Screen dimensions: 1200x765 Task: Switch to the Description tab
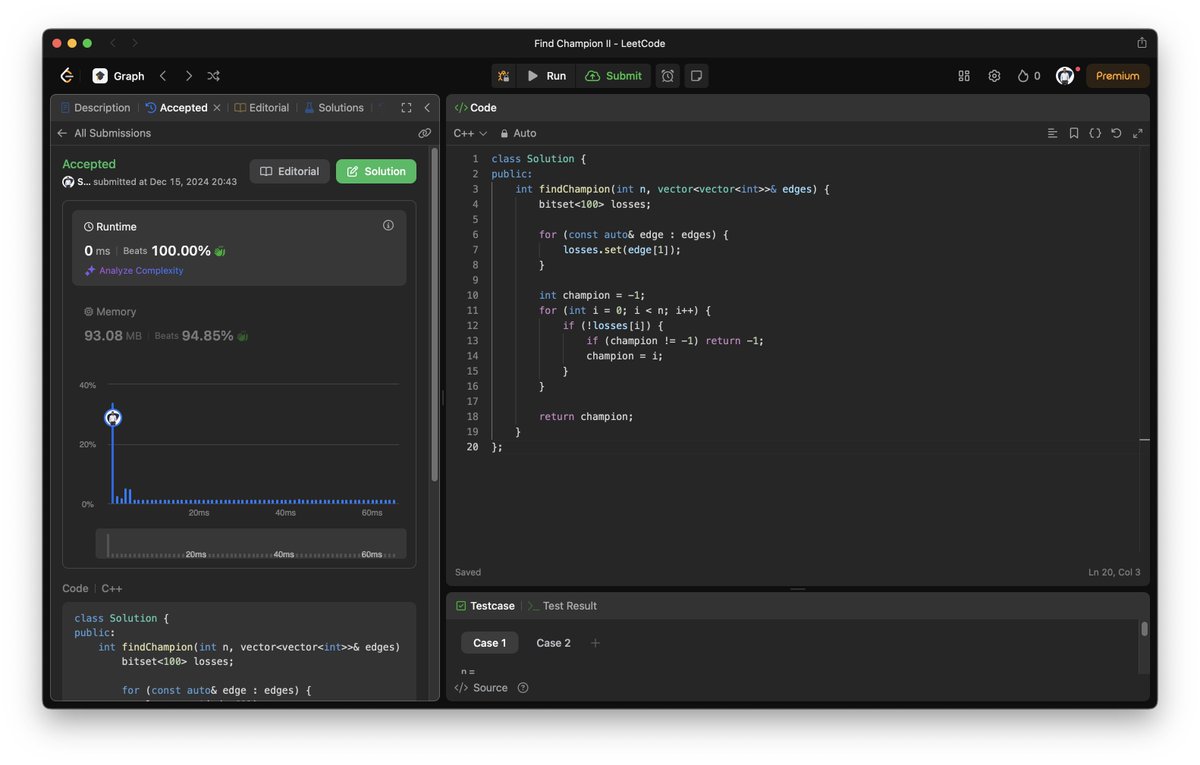point(95,108)
